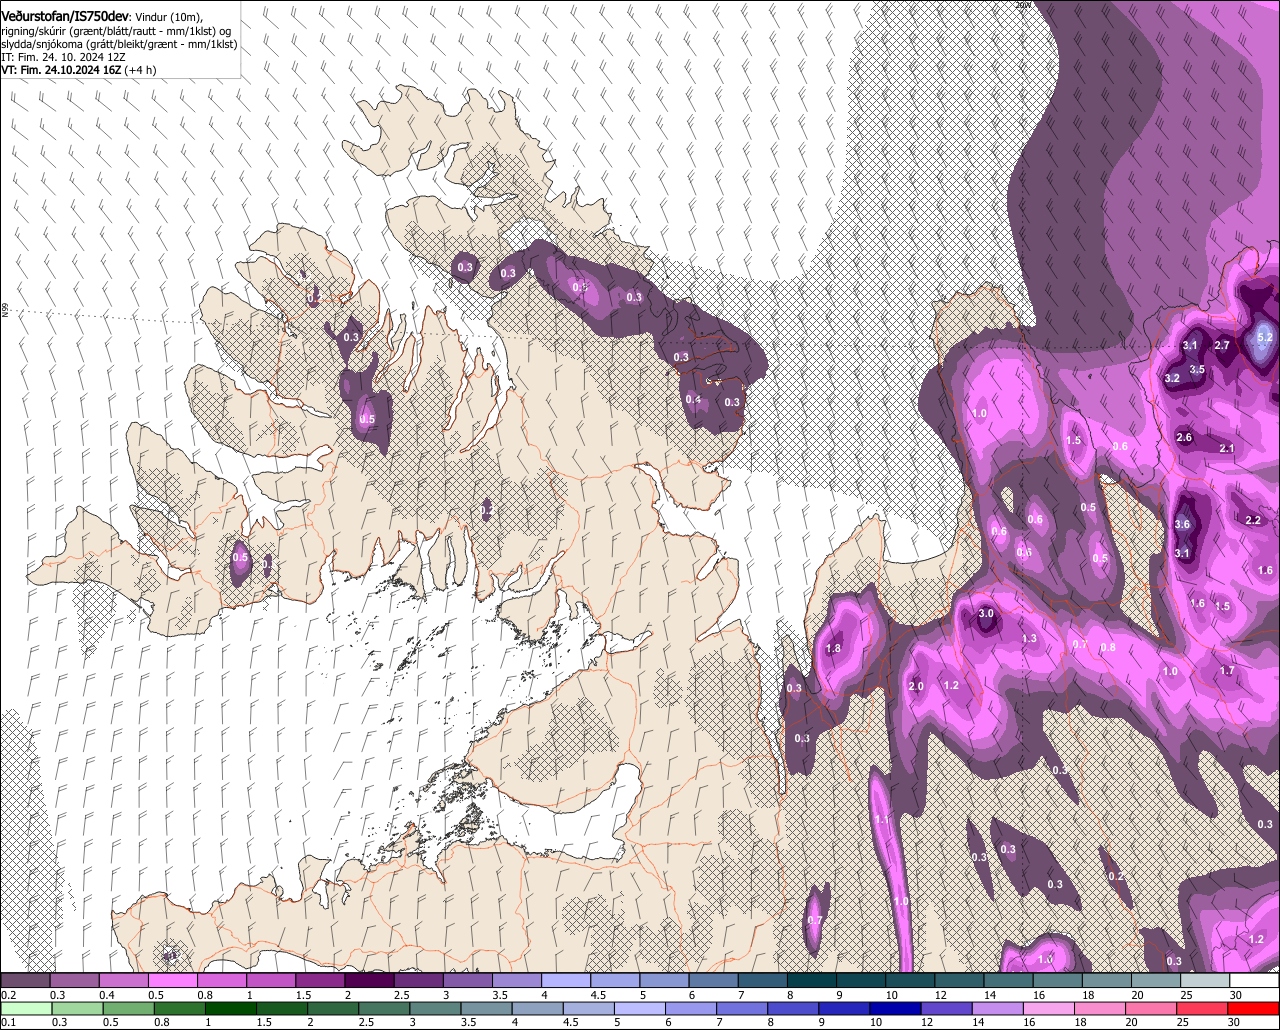Screen dimensions: 1280x1030
Task: Select the dark purple top-row swatch between 2 and 2.5
Action: click(x=370, y=981)
